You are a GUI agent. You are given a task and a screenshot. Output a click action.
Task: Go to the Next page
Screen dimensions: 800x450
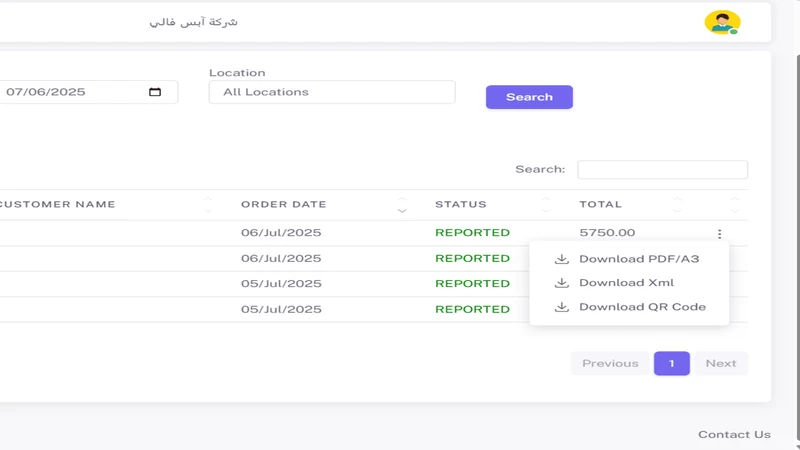point(721,363)
